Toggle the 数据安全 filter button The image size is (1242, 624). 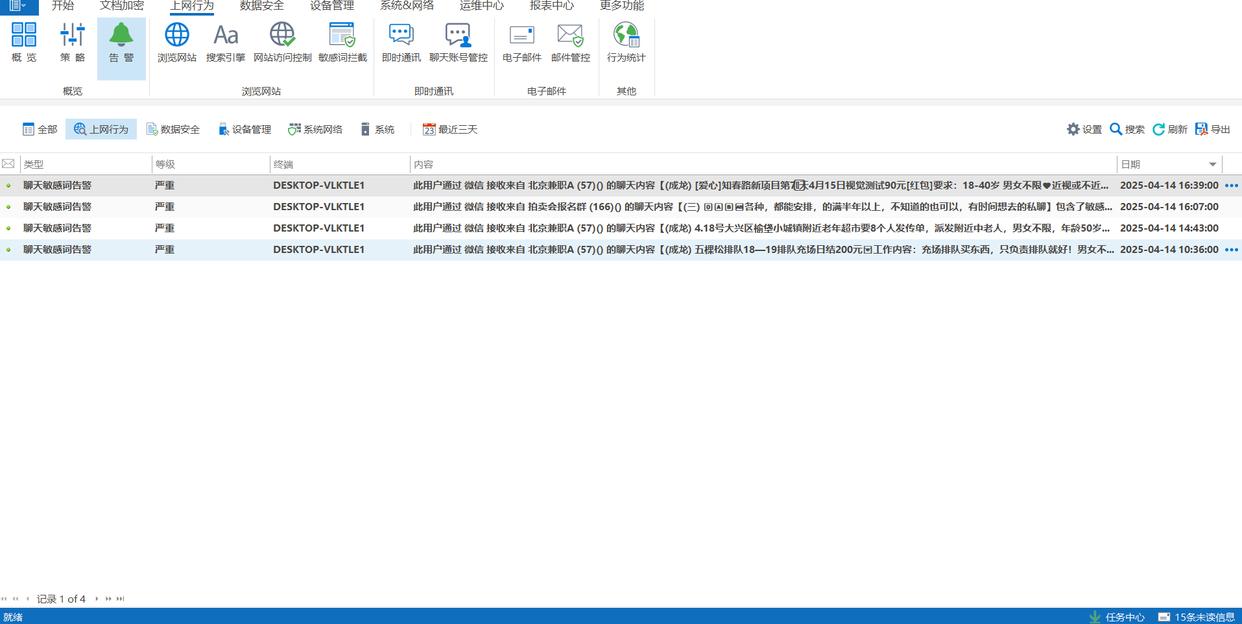(173, 129)
